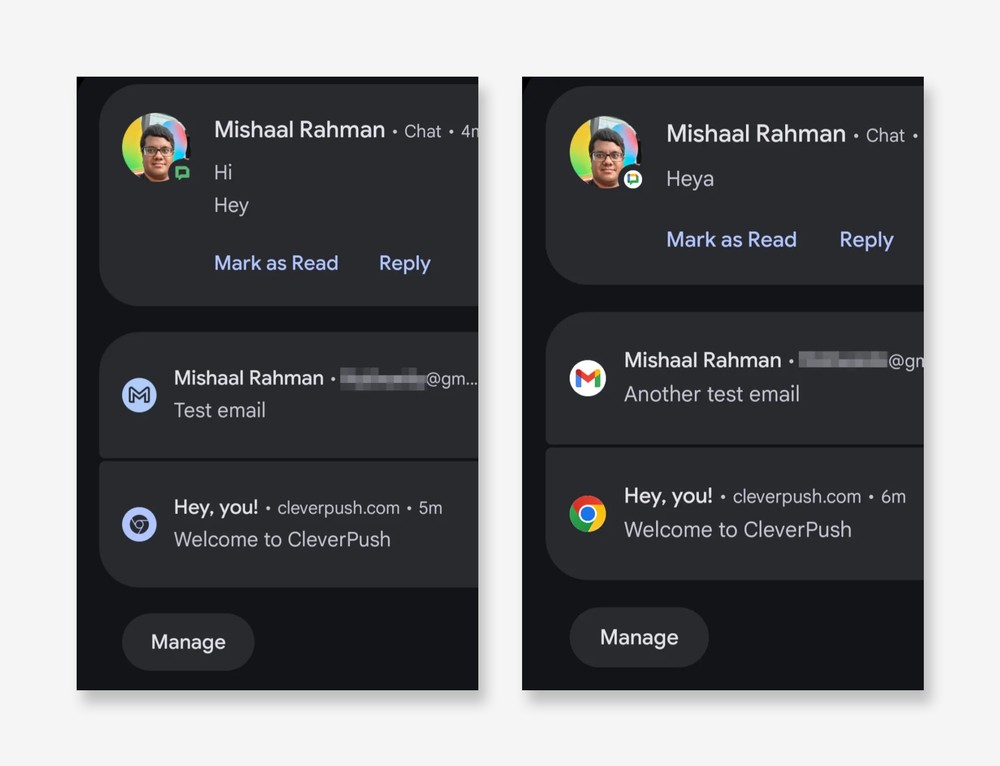The height and width of the screenshot is (766, 1000).
Task: Select Mark as Read in left Chat notification
Action: (276, 263)
